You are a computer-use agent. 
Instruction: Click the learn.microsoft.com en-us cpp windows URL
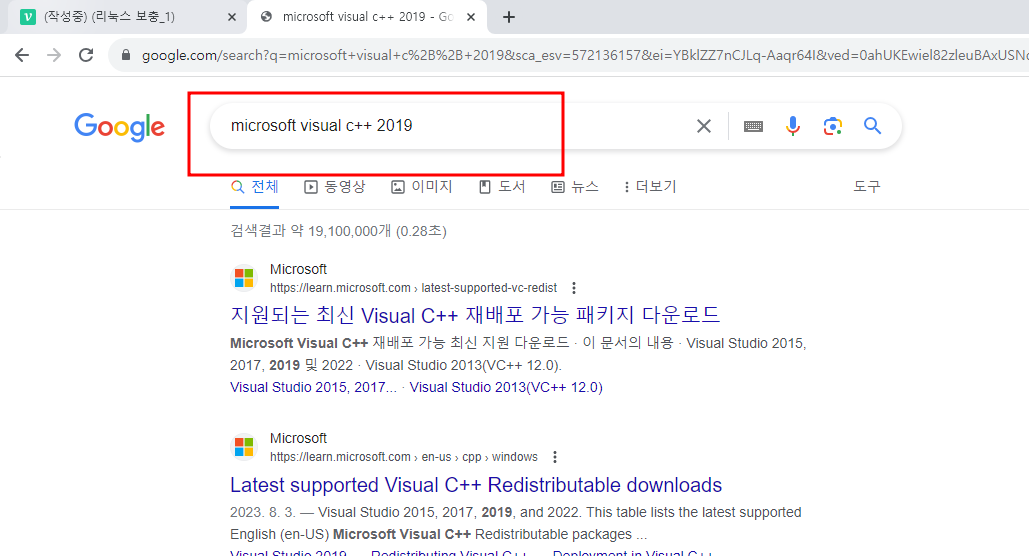tap(404, 457)
